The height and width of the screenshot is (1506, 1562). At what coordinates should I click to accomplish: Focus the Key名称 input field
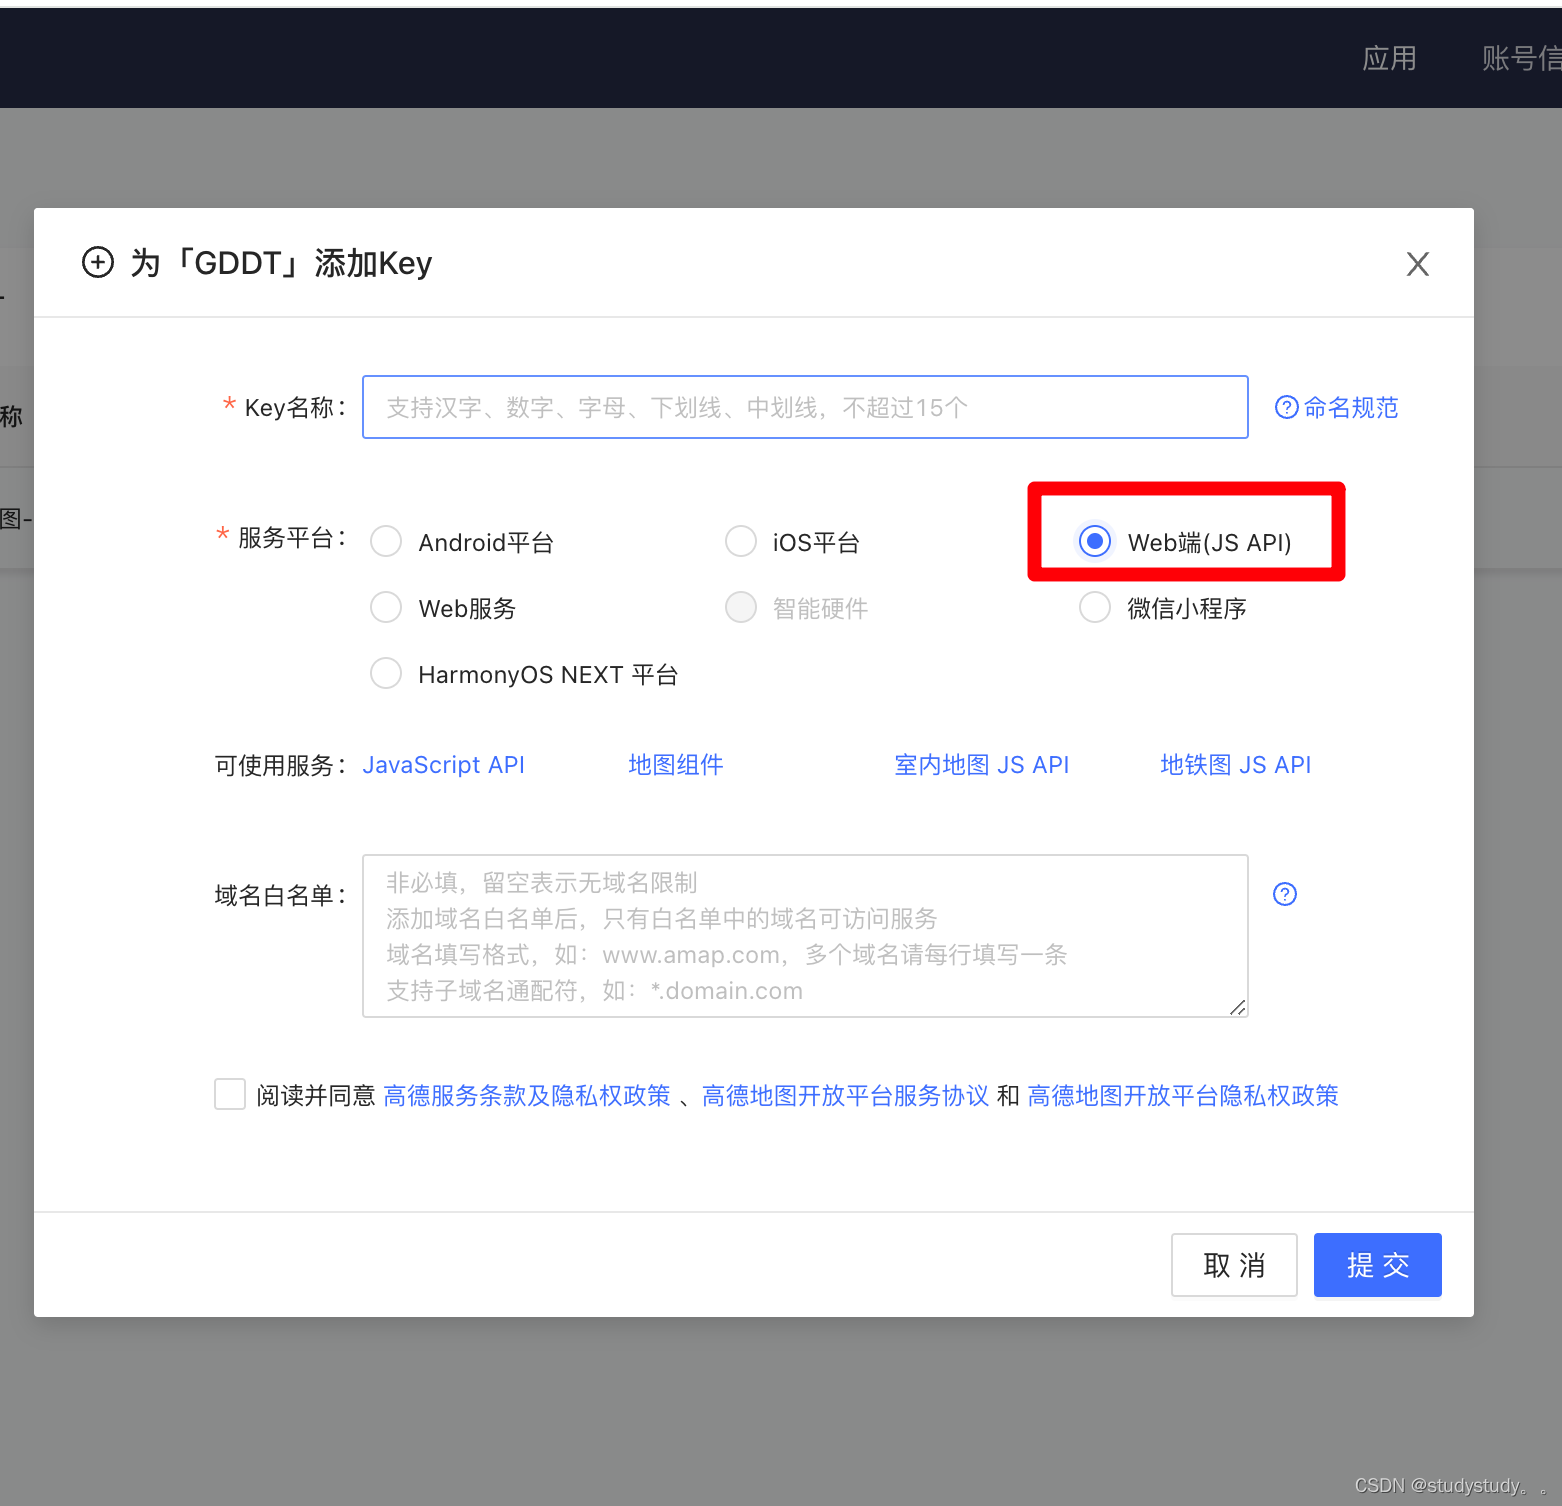[805, 407]
